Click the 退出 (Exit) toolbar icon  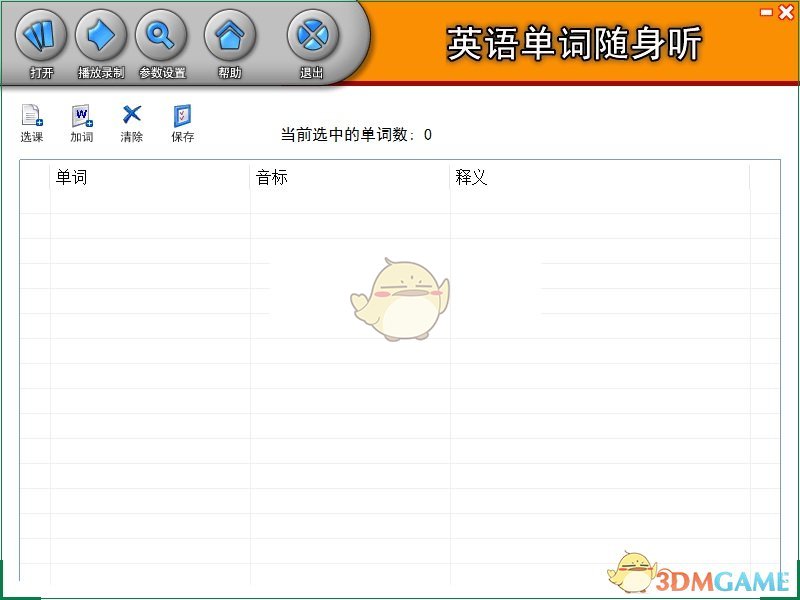click(x=311, y=38)
